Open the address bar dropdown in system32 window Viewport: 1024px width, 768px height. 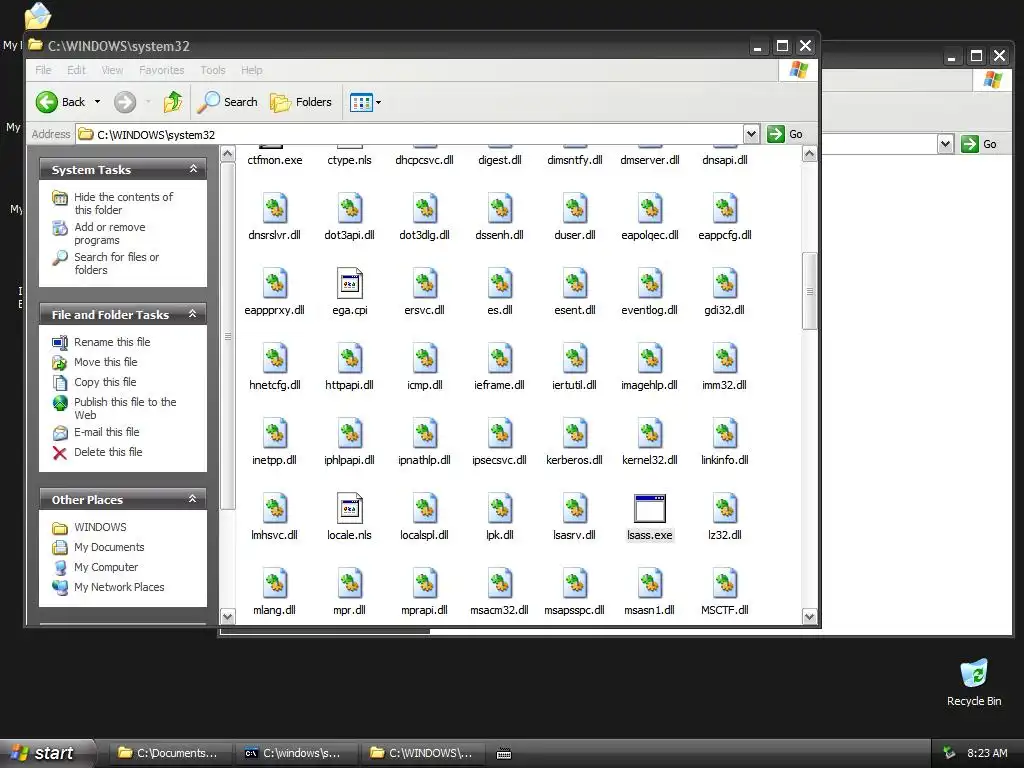point(751,134)
